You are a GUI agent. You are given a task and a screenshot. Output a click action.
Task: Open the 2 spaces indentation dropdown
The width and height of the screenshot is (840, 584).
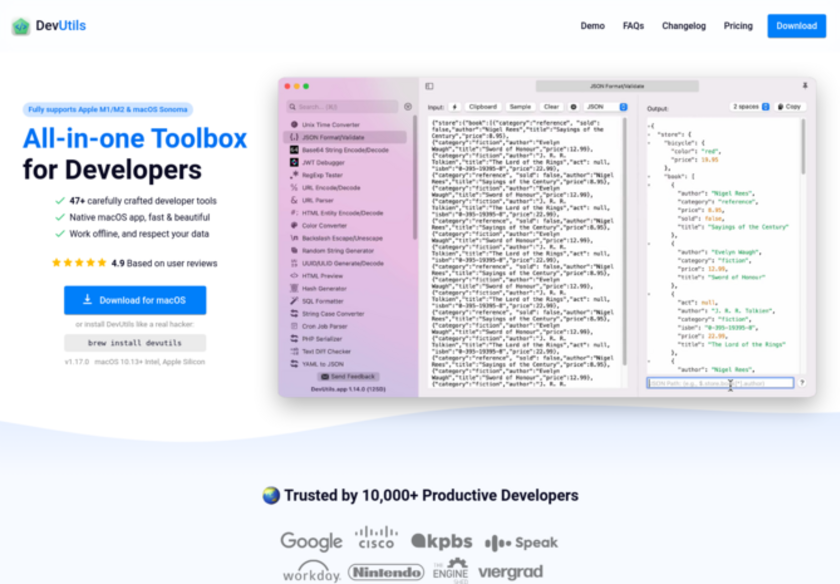[x=750, y=107]
